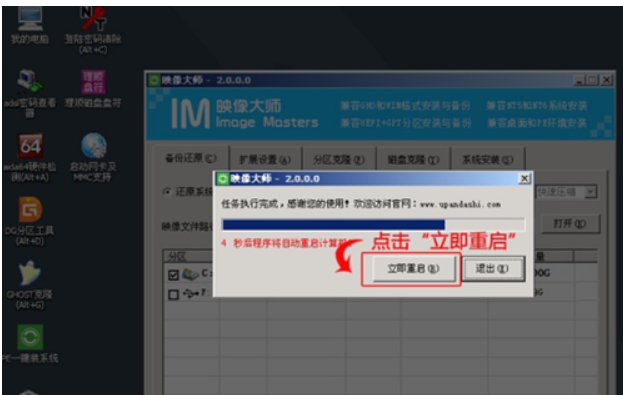The height and width of the screenshot is (395, 623).
Task: Check the F: partition checkbox
Action: pyautogui.click(x=173, y=295)
